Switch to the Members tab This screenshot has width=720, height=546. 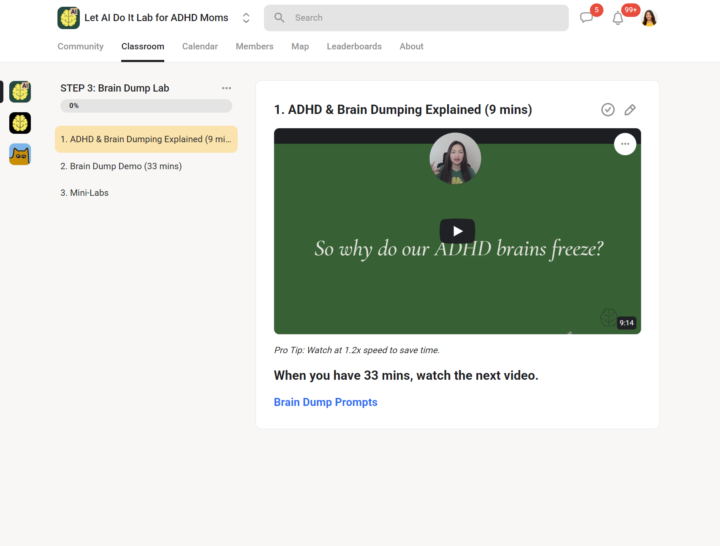pyautogui.click(x=254, y=46)
